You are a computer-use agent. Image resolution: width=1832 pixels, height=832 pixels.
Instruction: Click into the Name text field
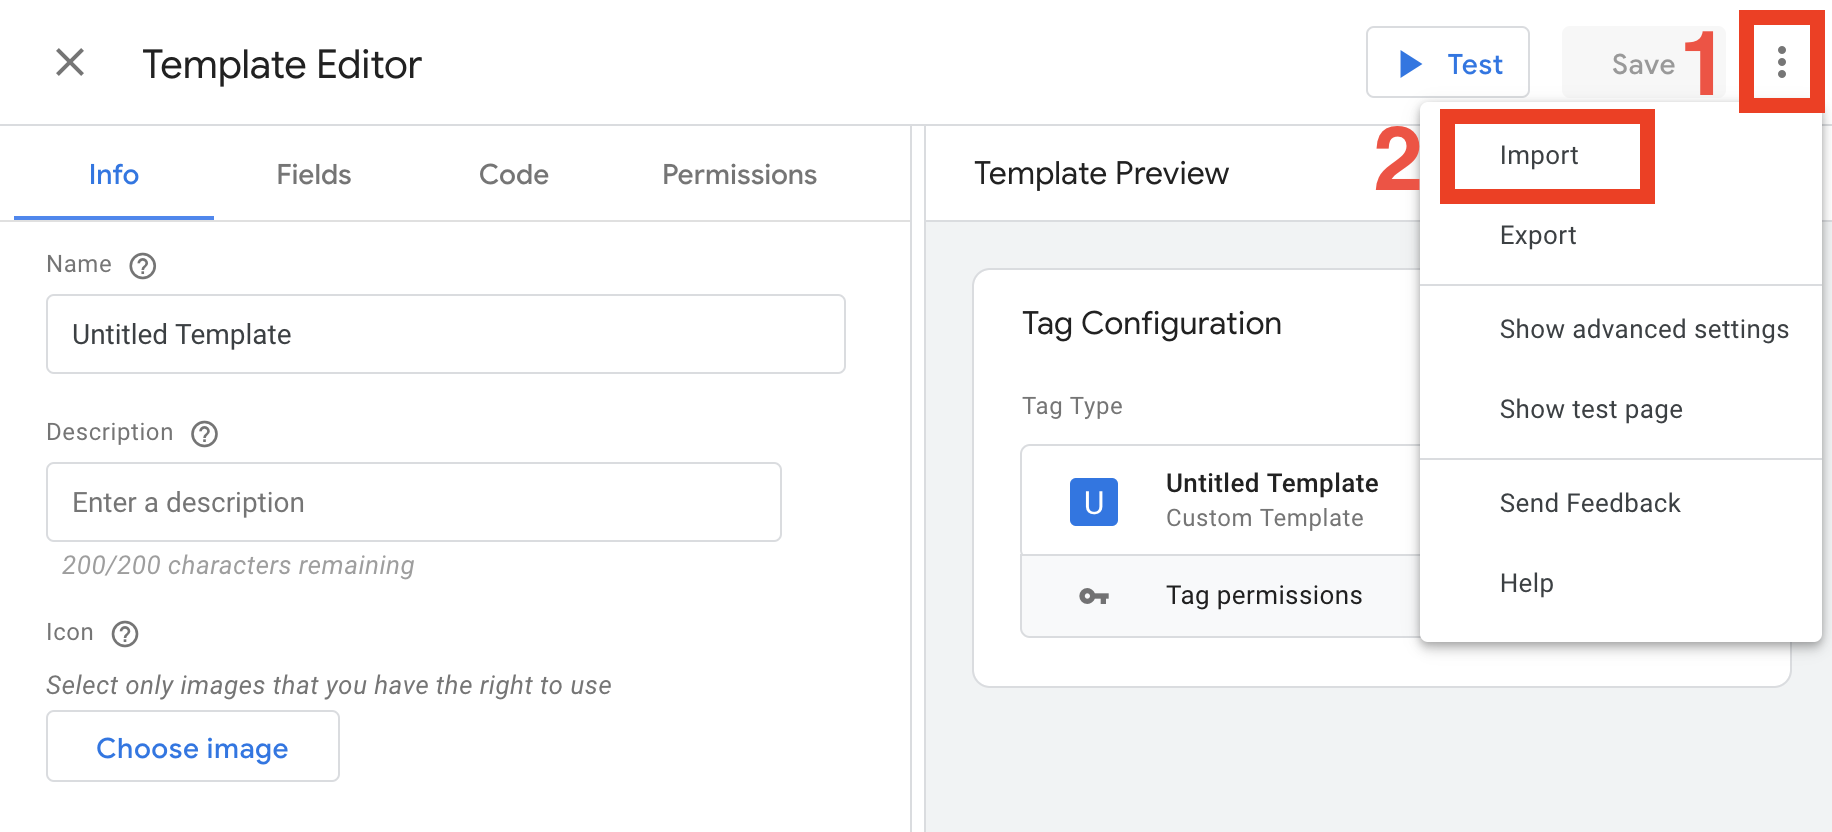[445, 334]
